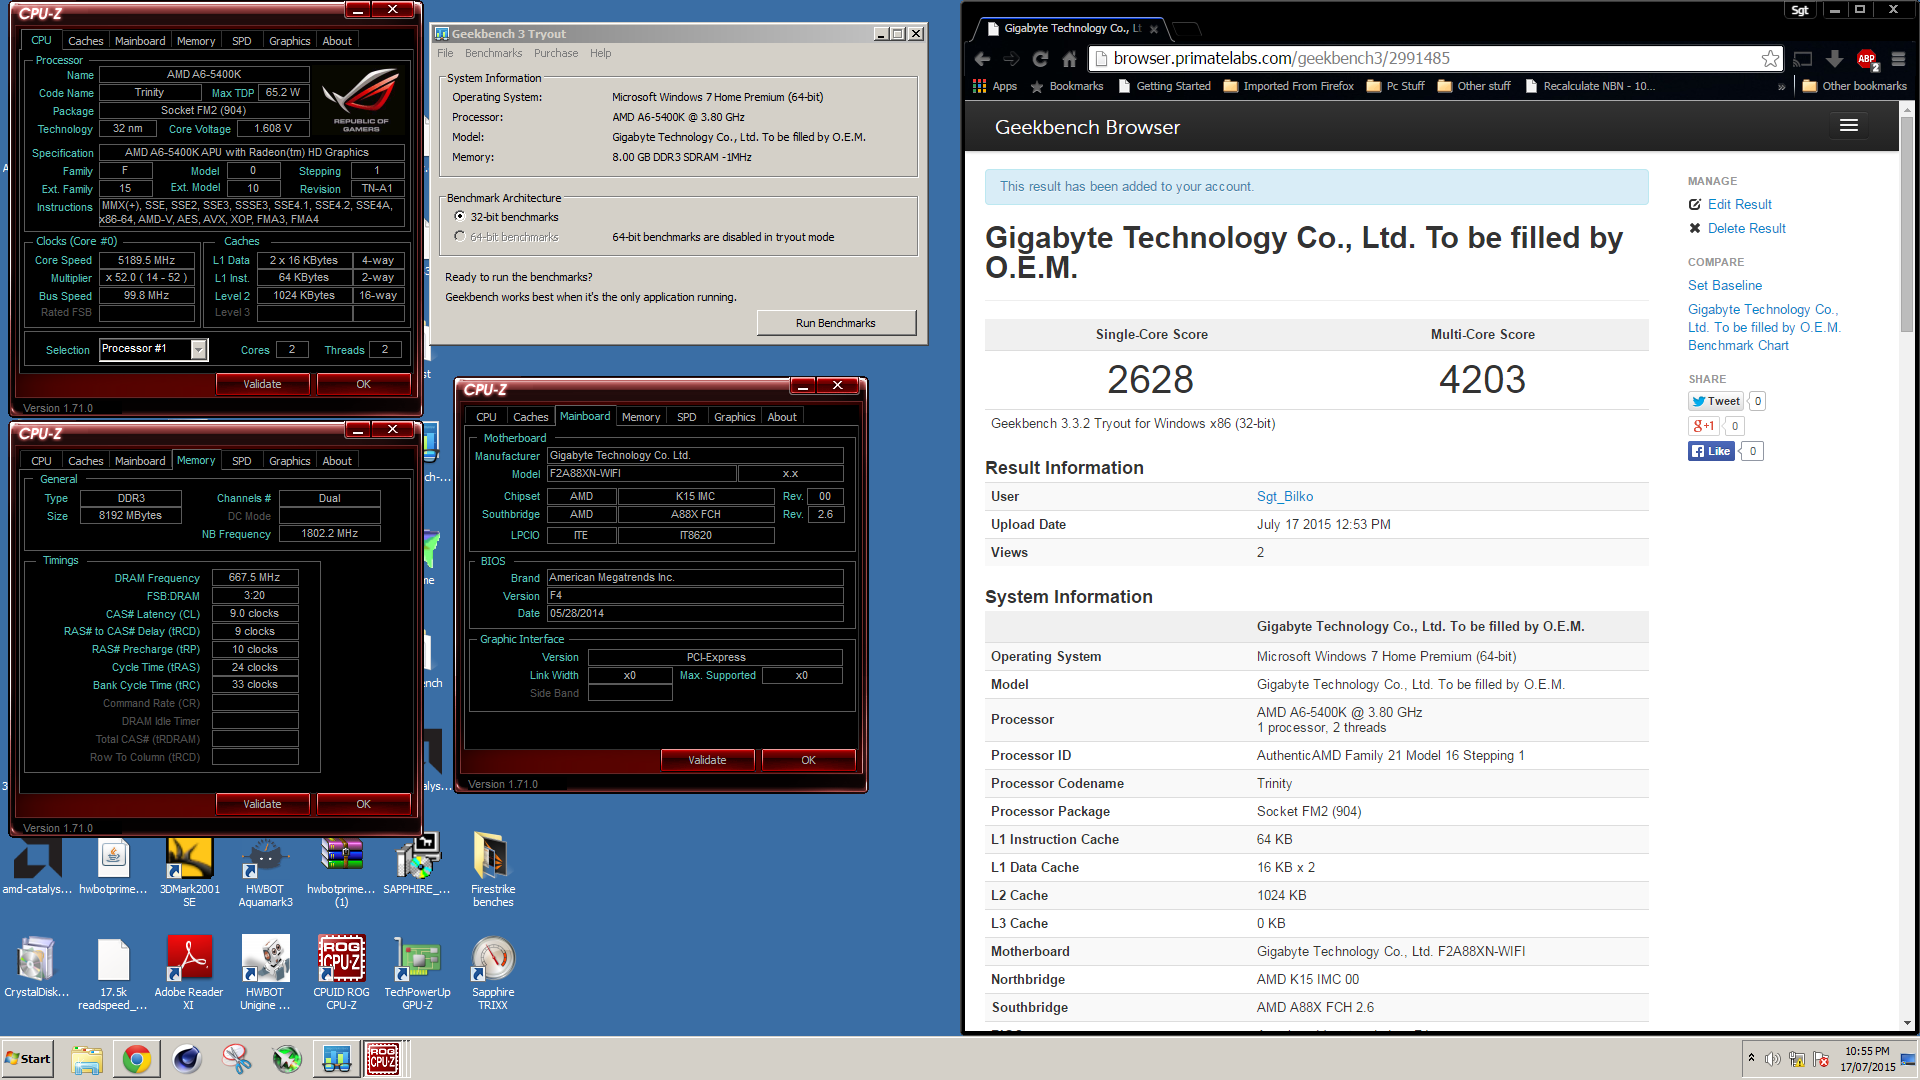Click ROG CPU-Z taskbar icon

point(383,1059)
